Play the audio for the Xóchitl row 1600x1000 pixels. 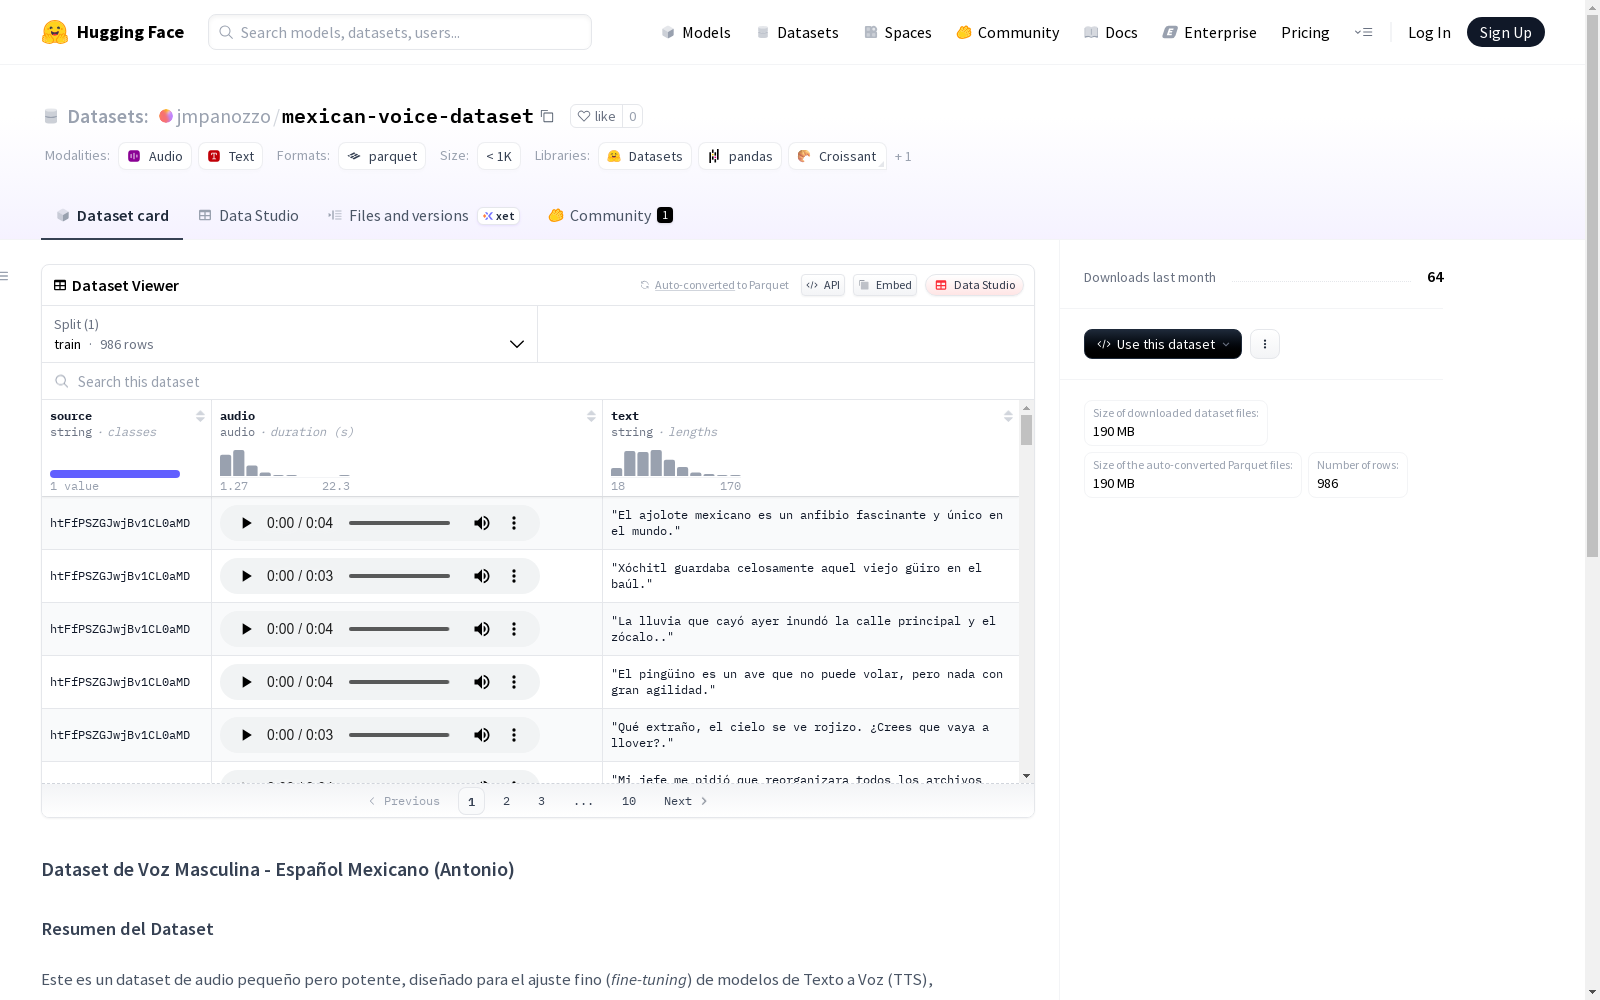point(246,576)
